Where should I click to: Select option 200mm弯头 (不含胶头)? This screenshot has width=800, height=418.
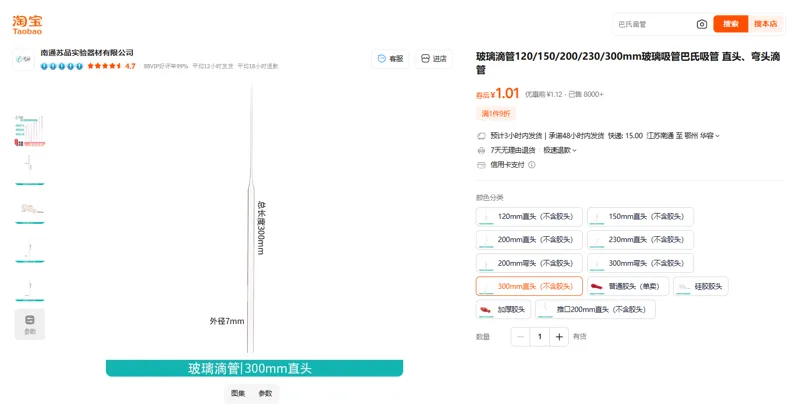529,263
